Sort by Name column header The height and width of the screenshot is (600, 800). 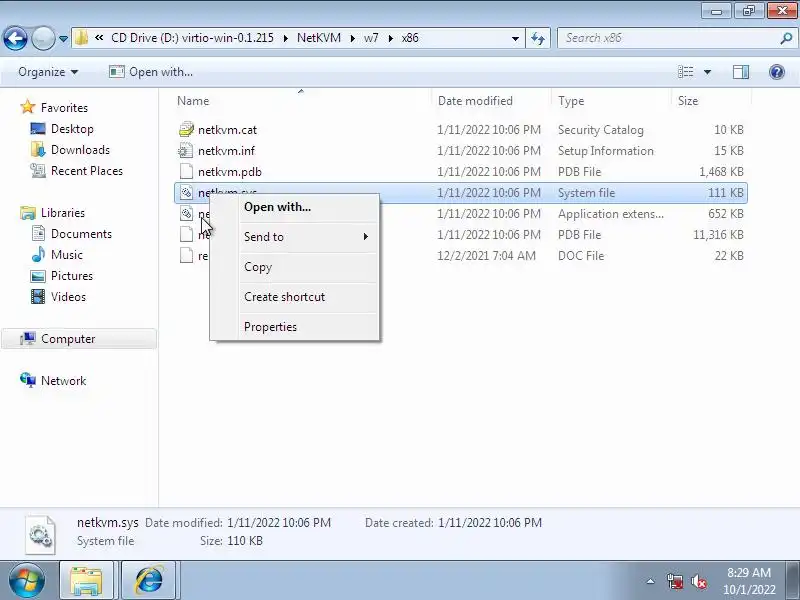coord(193,101)
